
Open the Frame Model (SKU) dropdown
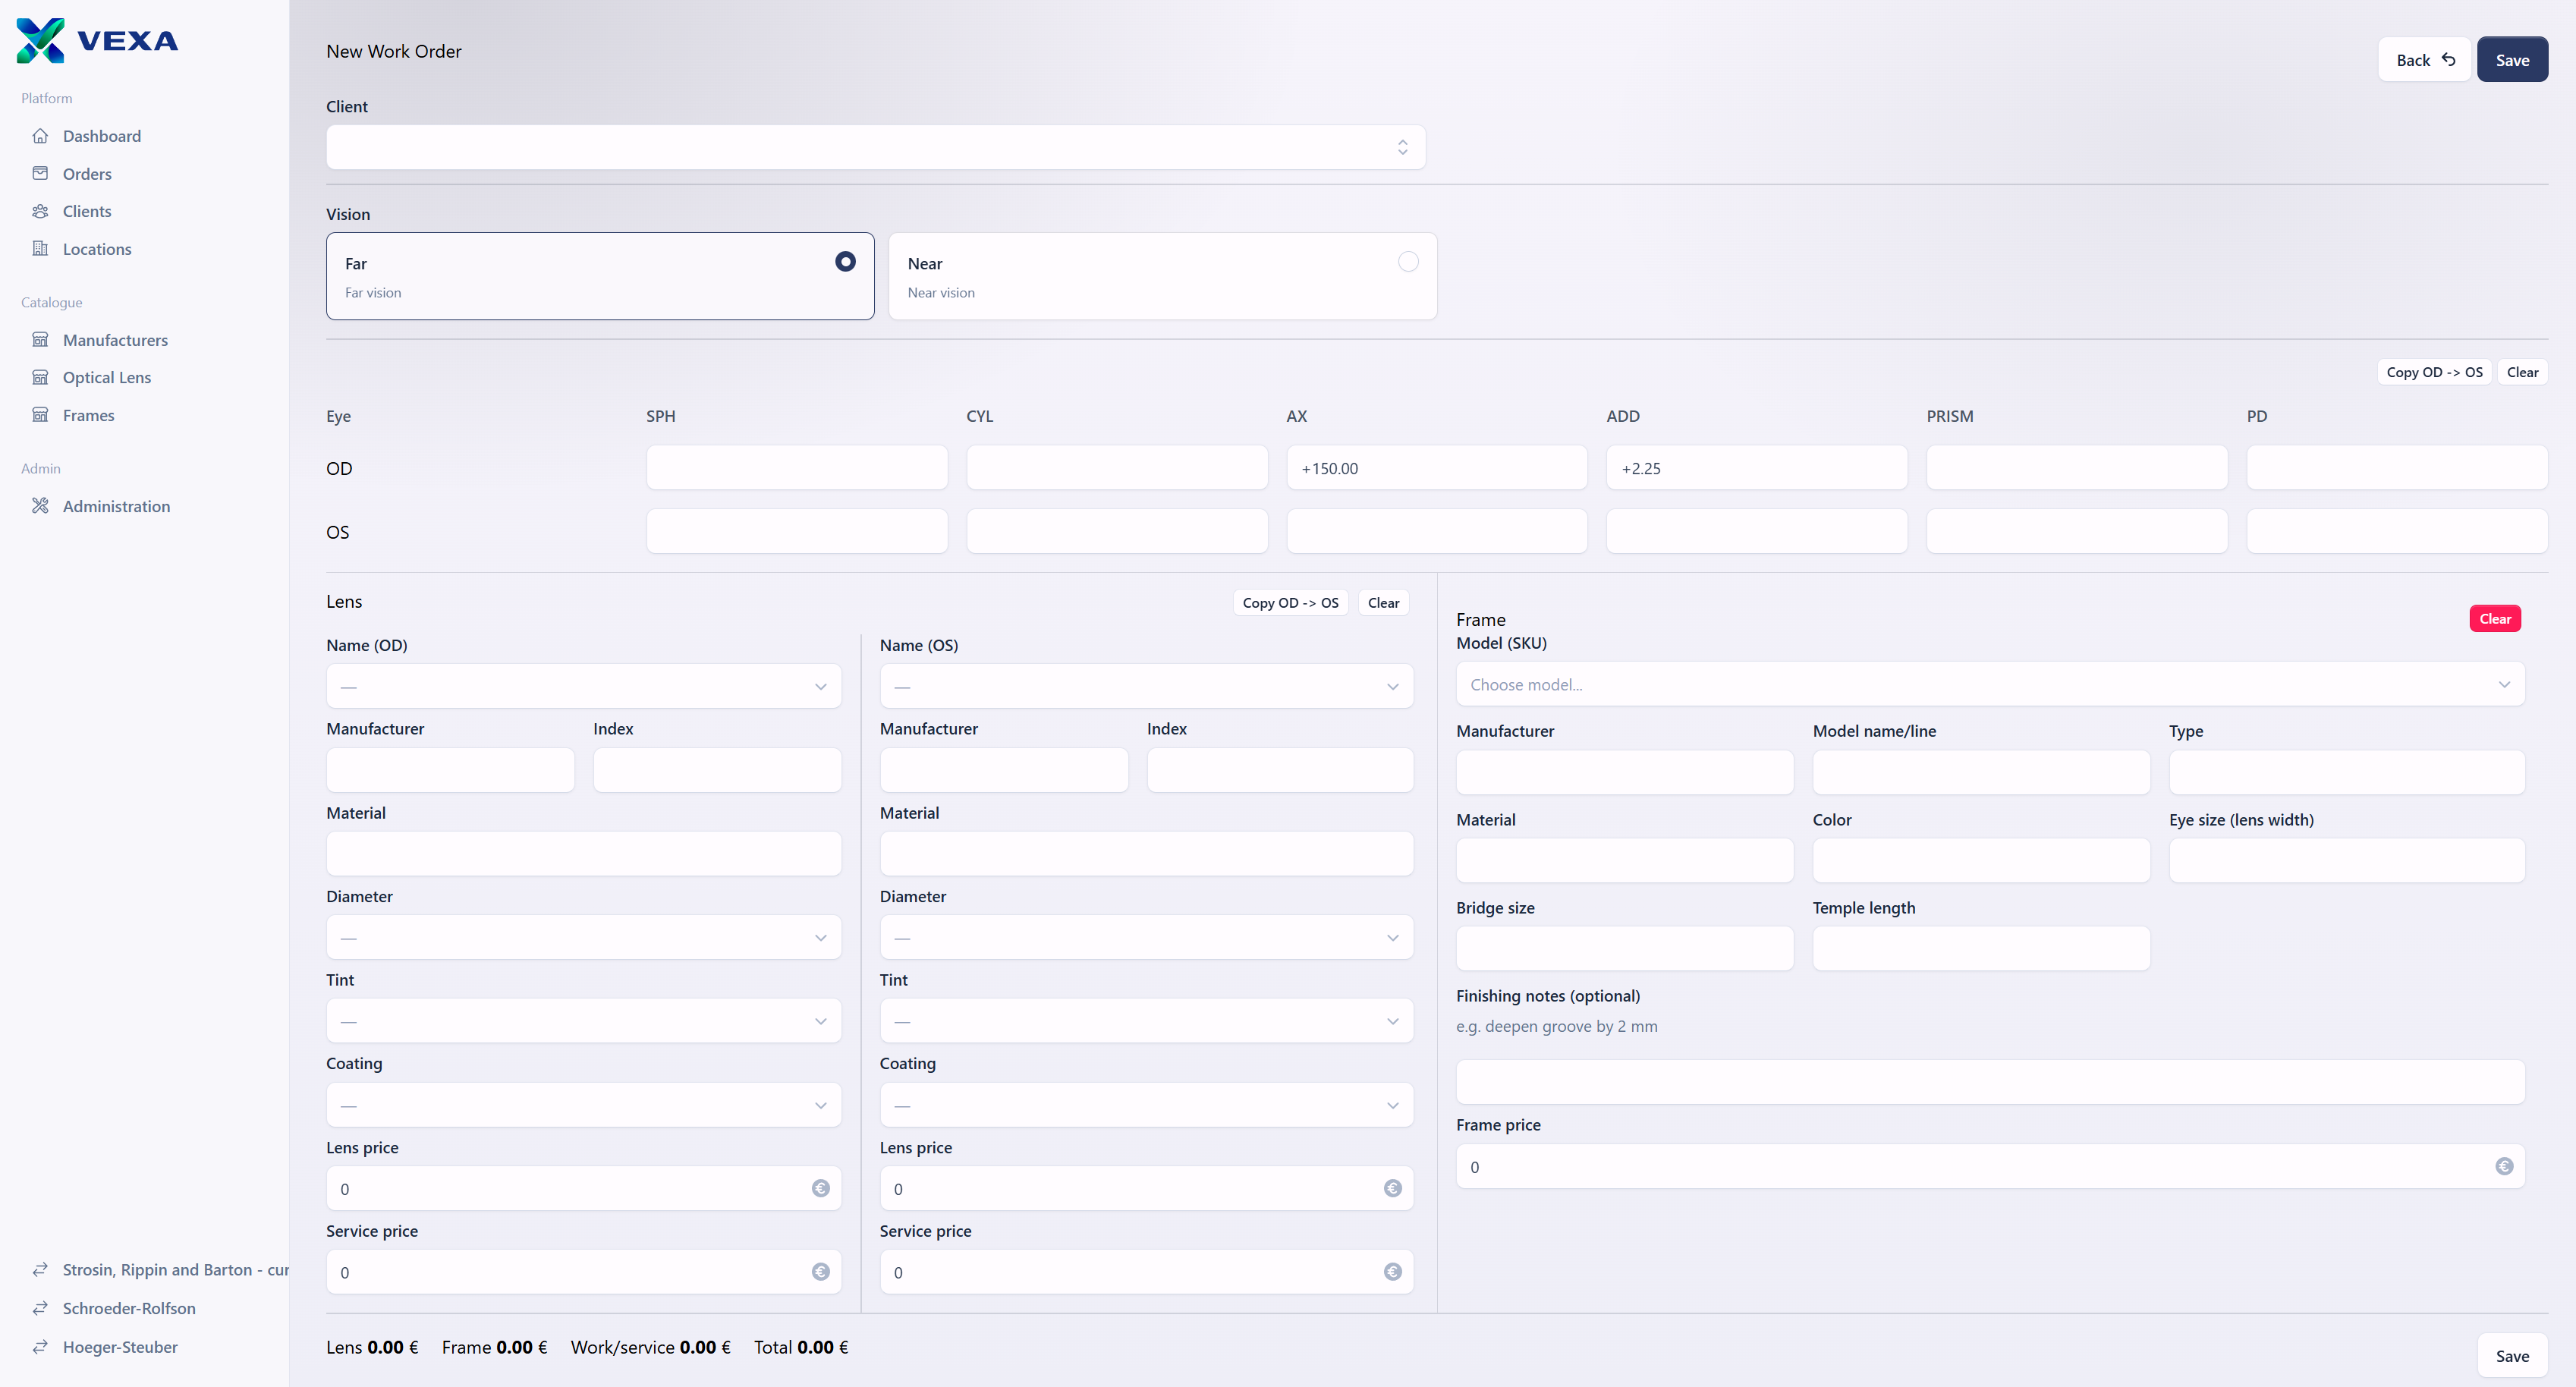1989,685
